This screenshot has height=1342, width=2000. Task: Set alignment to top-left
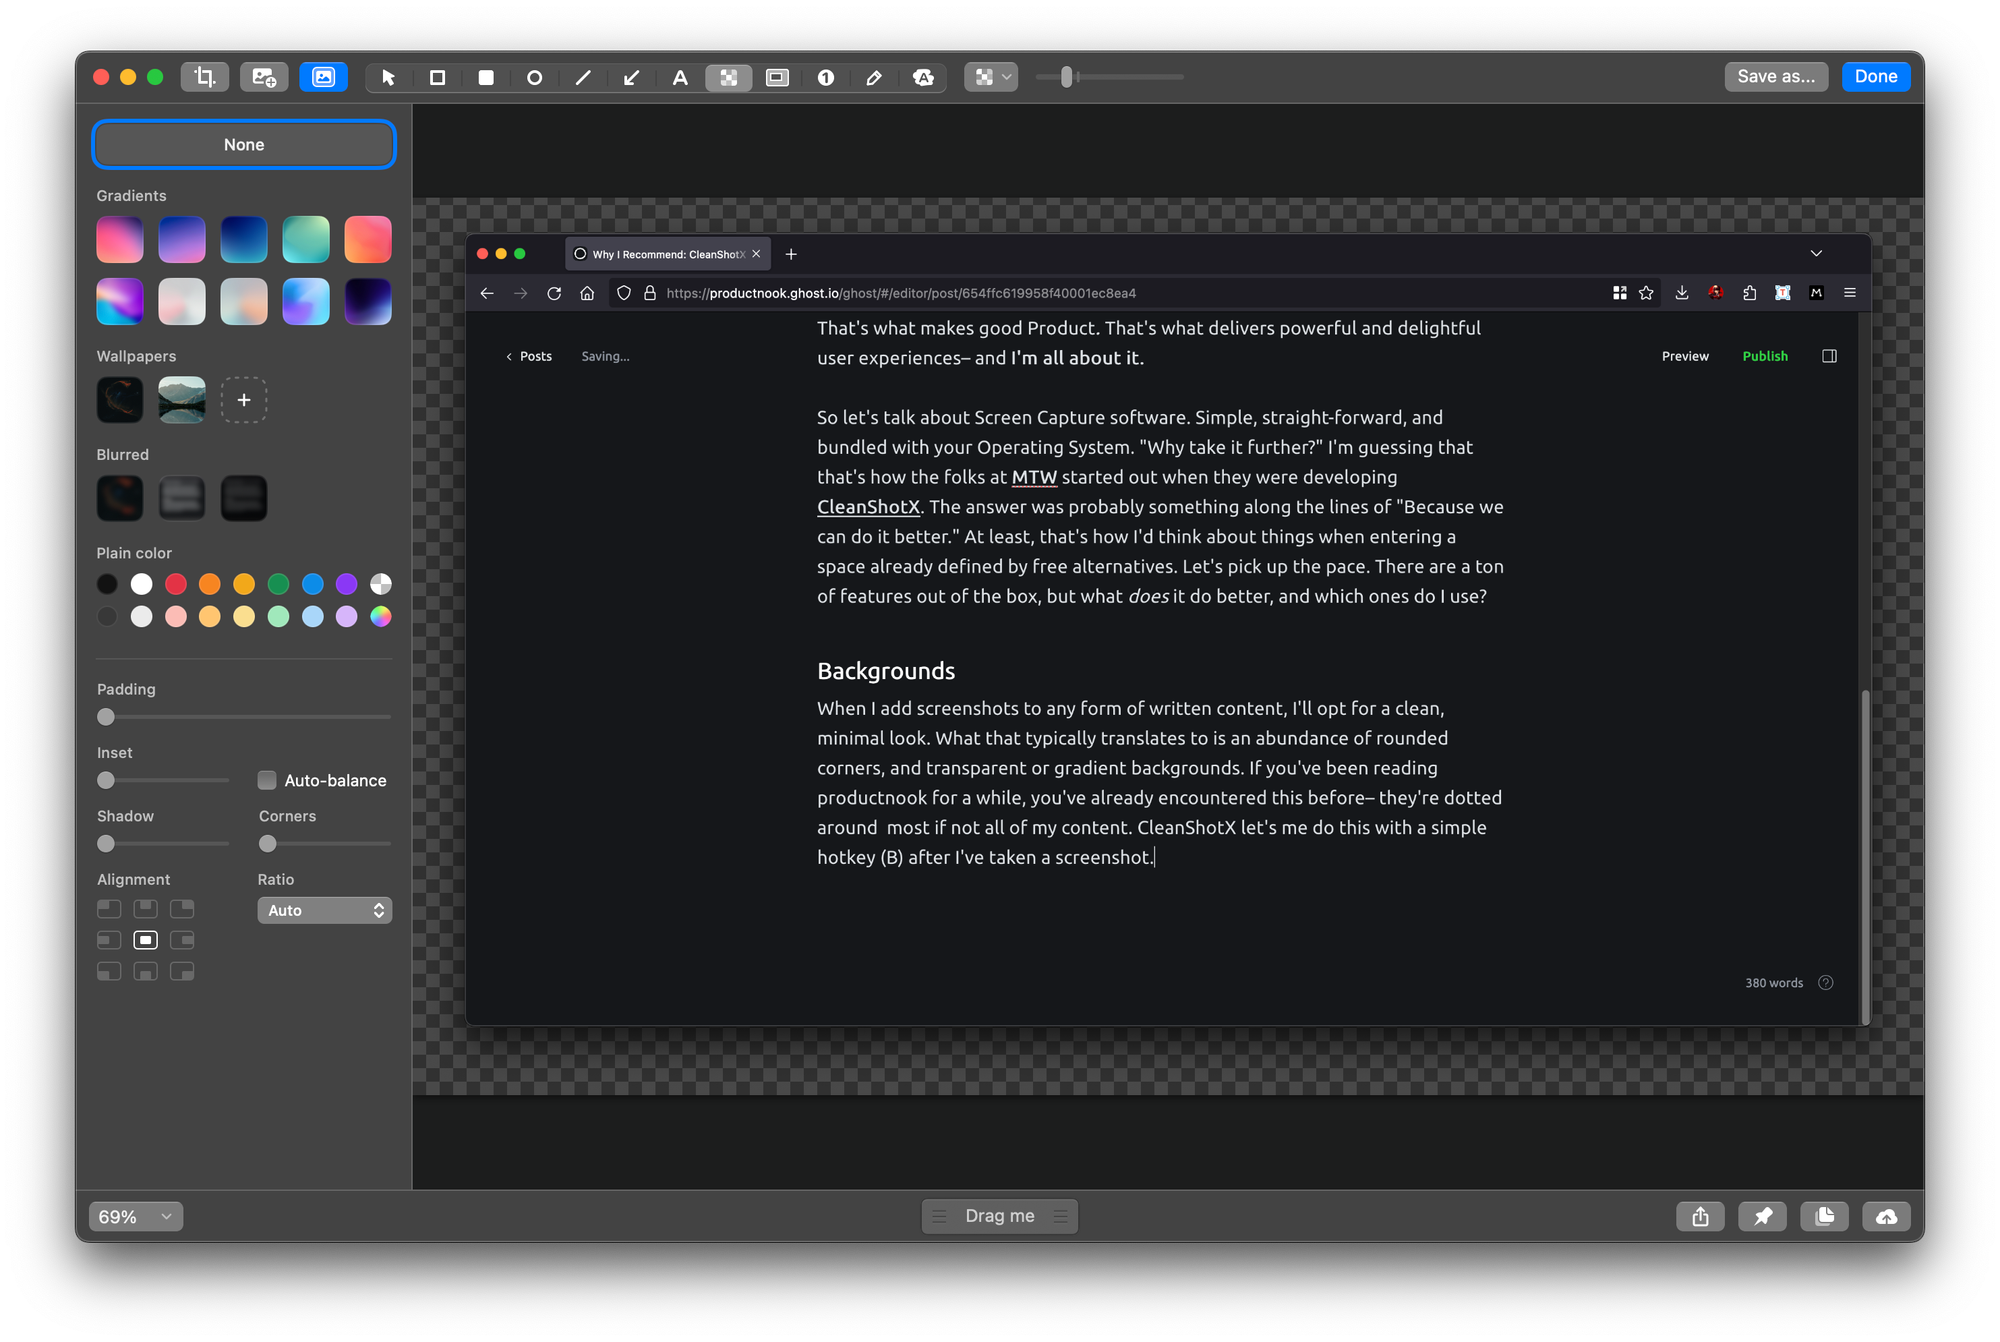[109, 909]
